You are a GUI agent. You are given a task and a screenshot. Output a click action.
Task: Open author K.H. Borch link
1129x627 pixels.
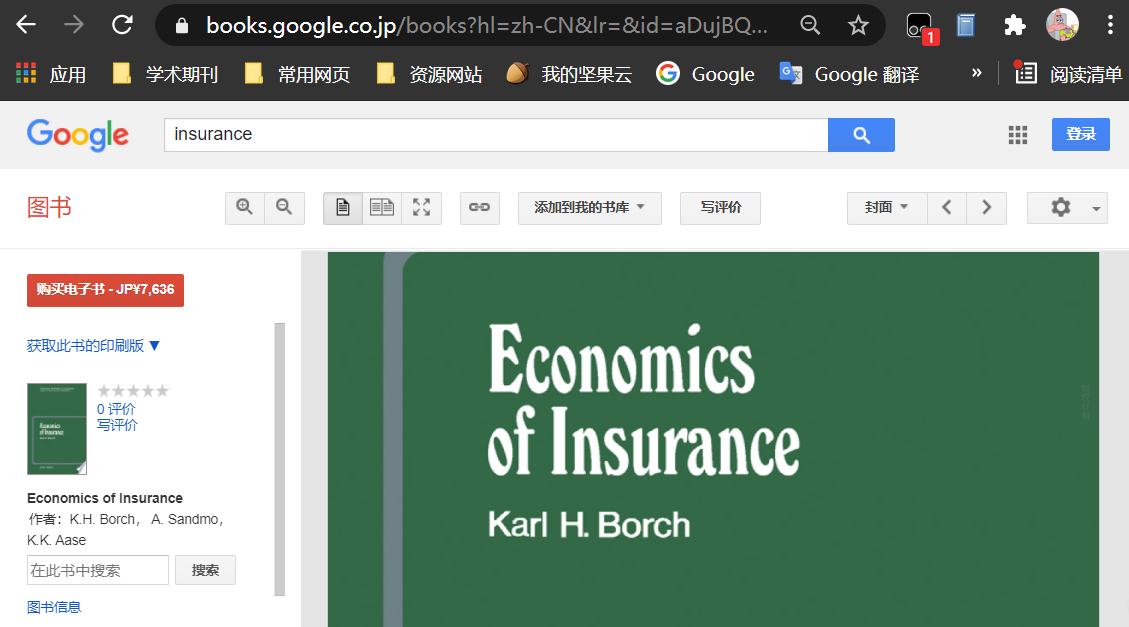pyautogui.click(x=102, y=519)
